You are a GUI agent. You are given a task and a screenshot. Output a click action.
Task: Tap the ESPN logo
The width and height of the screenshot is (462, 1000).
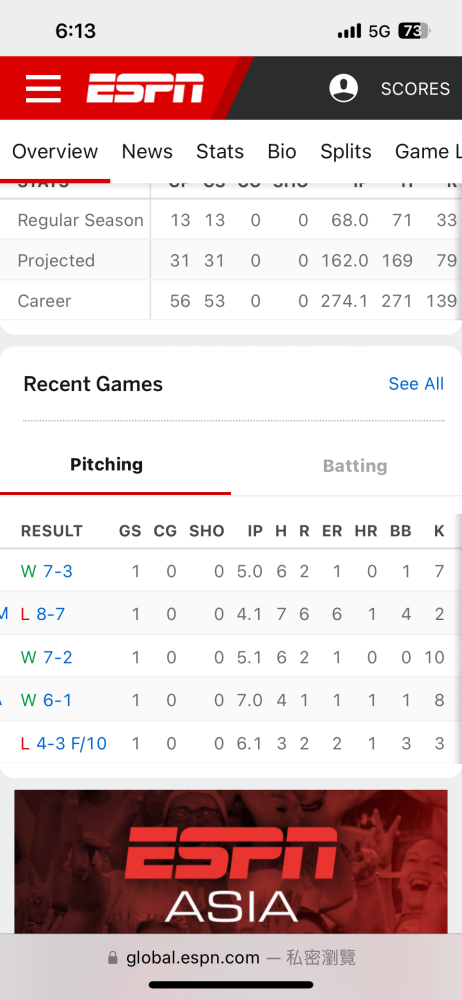[145, 88]
